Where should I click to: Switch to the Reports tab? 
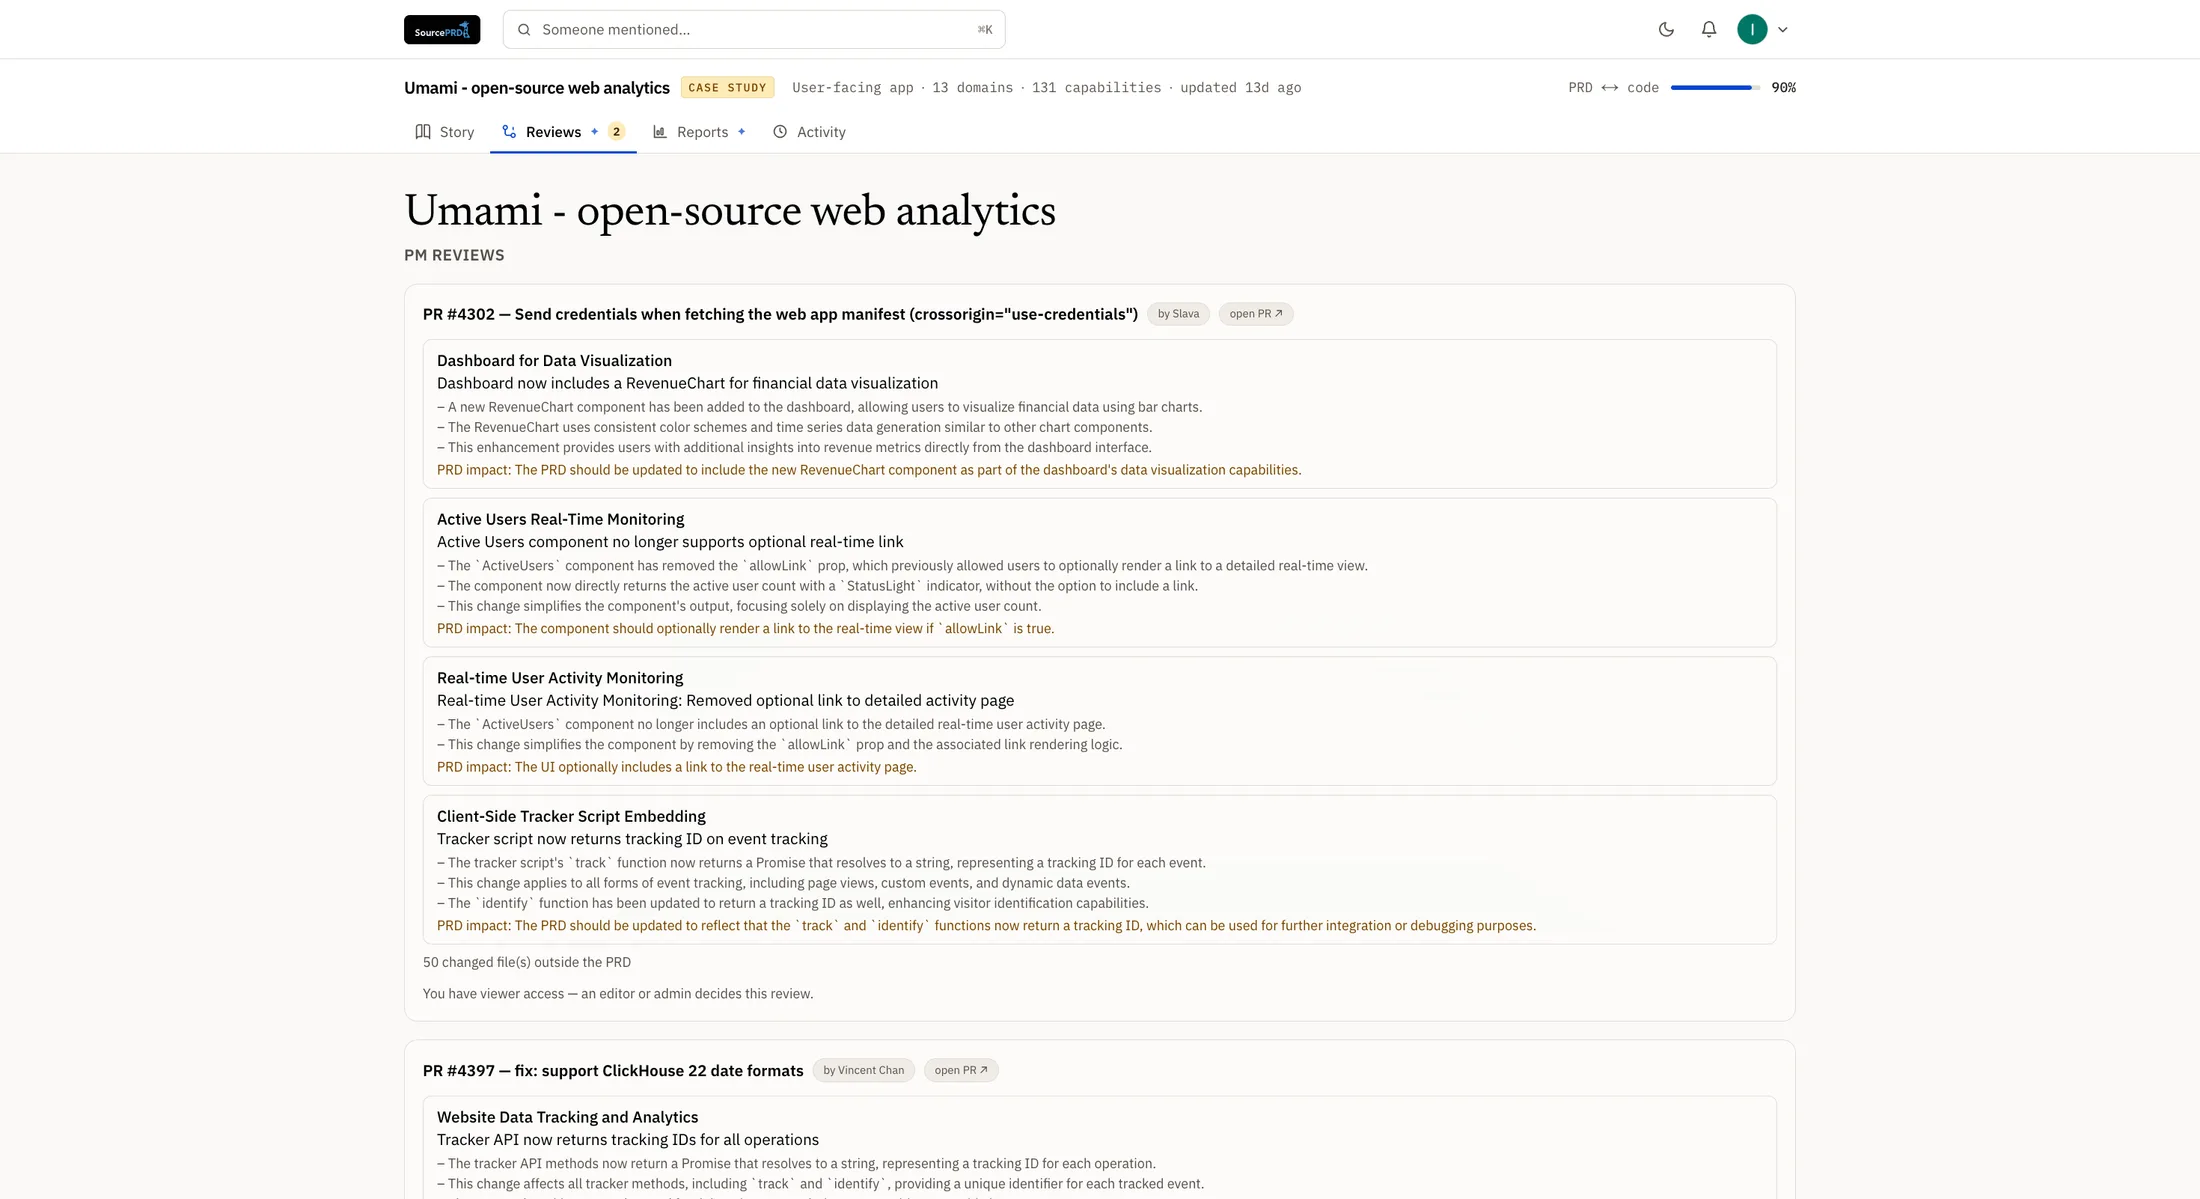[699, 132]
